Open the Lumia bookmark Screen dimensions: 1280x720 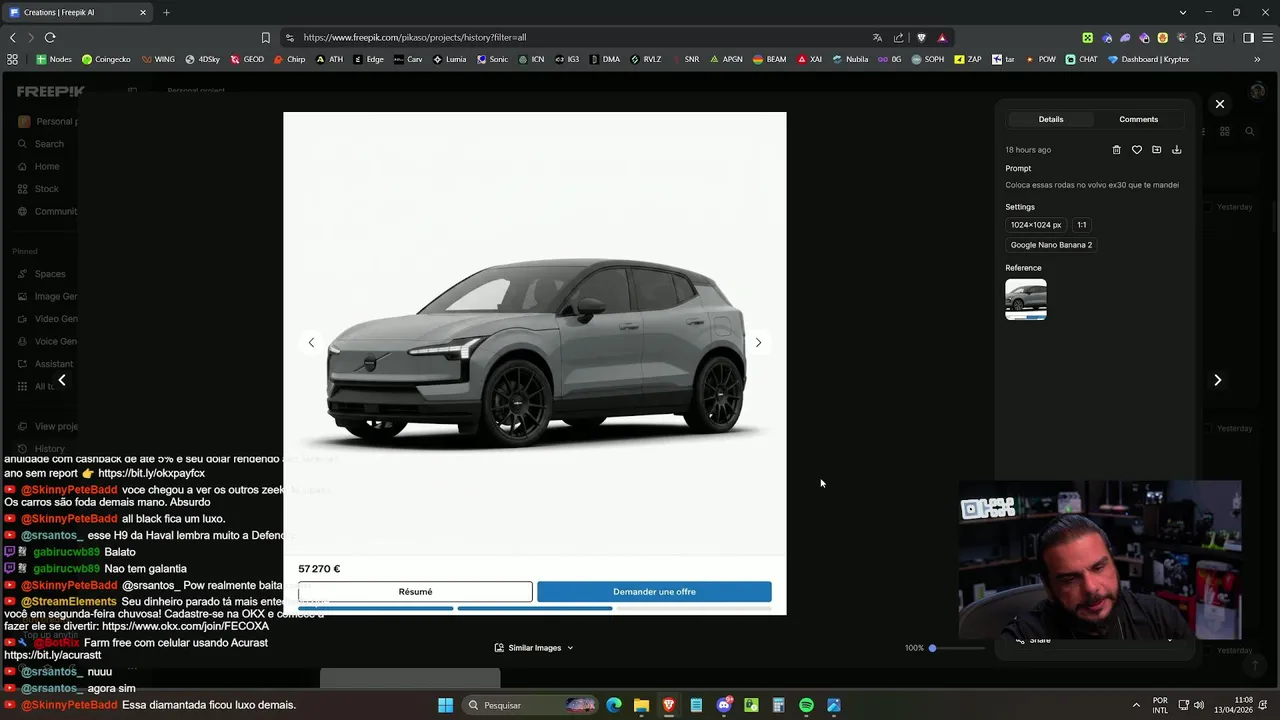(449, 59)
